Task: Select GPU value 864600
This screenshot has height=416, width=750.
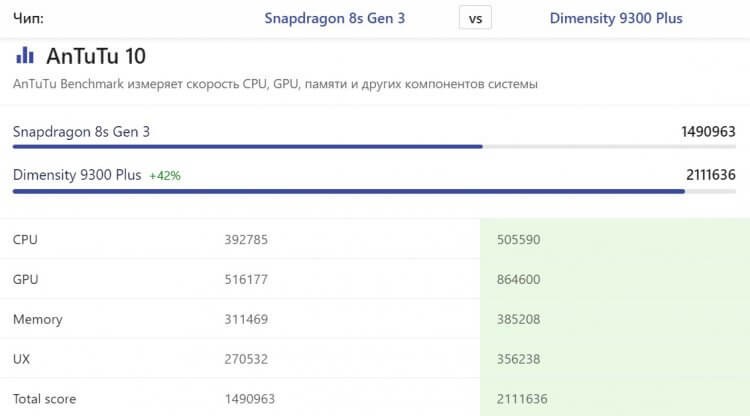Action: pyautogui.click(x=518, y=279)
